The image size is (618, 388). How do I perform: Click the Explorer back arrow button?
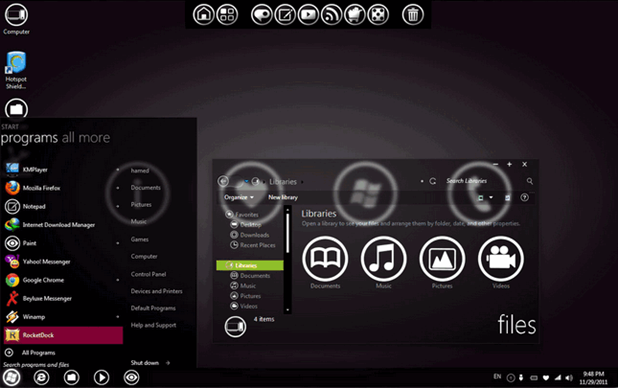coord(223,181)
